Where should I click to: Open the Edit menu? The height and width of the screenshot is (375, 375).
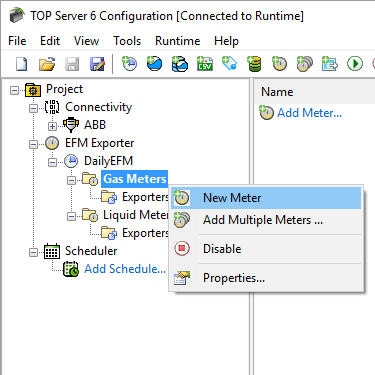pos(50,41)
